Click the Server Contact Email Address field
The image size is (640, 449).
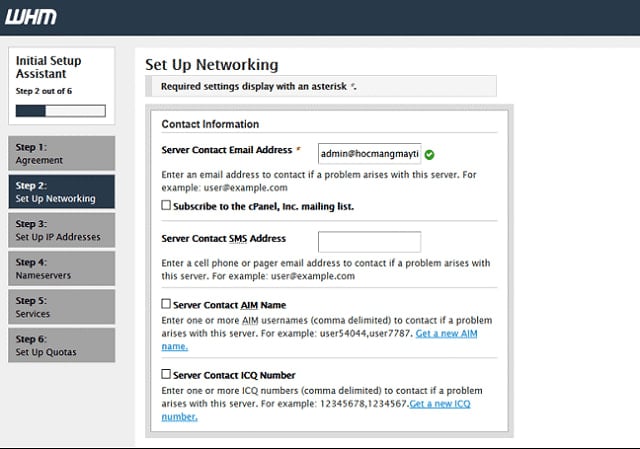[368, 154]
